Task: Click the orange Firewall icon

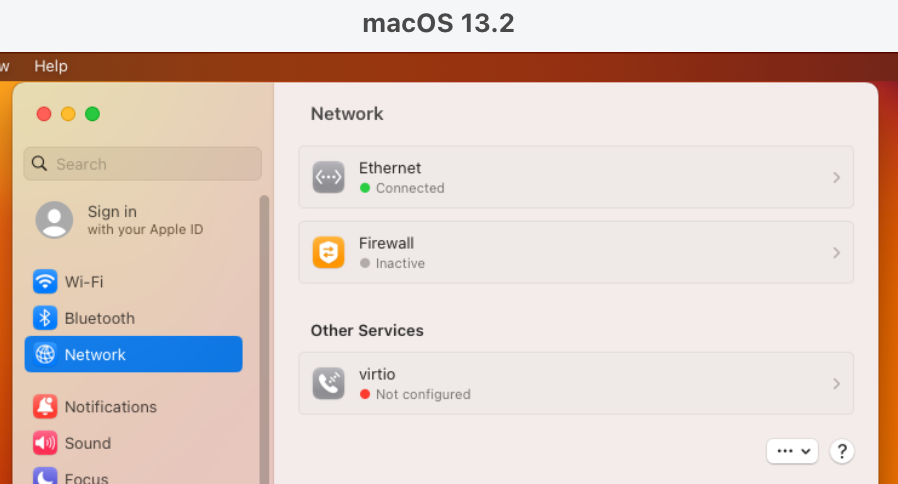Action: tap(328, 253)
